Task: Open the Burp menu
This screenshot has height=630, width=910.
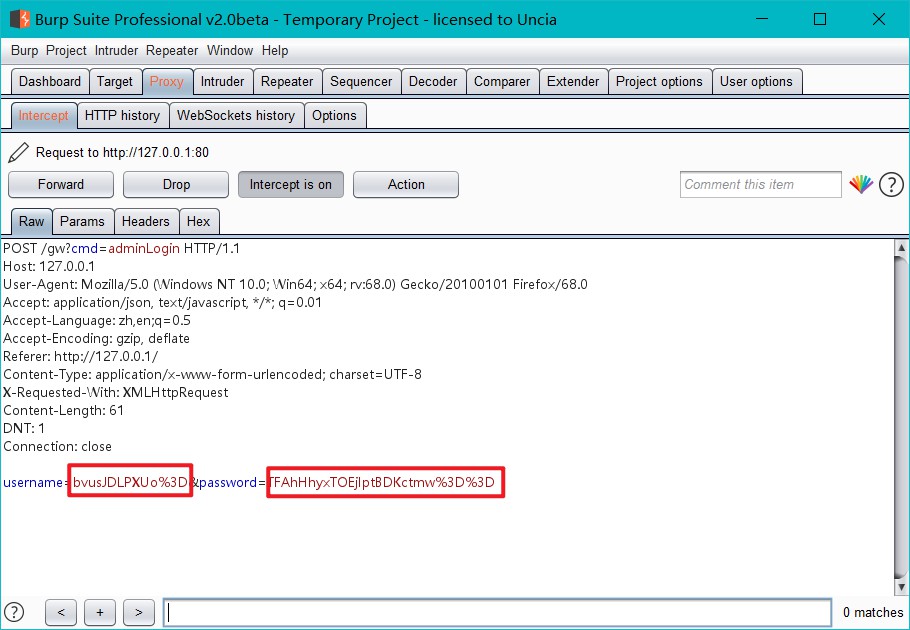Action: [x=24, y=51]
